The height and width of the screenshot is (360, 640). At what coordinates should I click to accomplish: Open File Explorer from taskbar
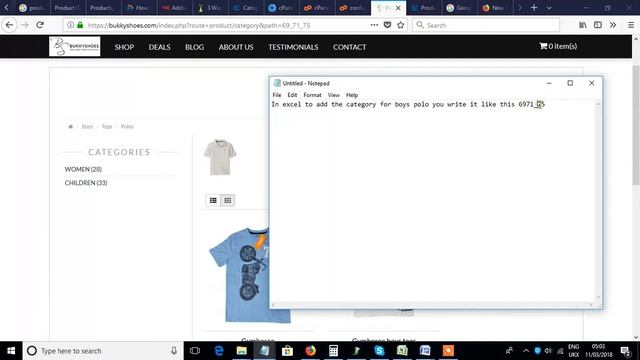(242, 351)
